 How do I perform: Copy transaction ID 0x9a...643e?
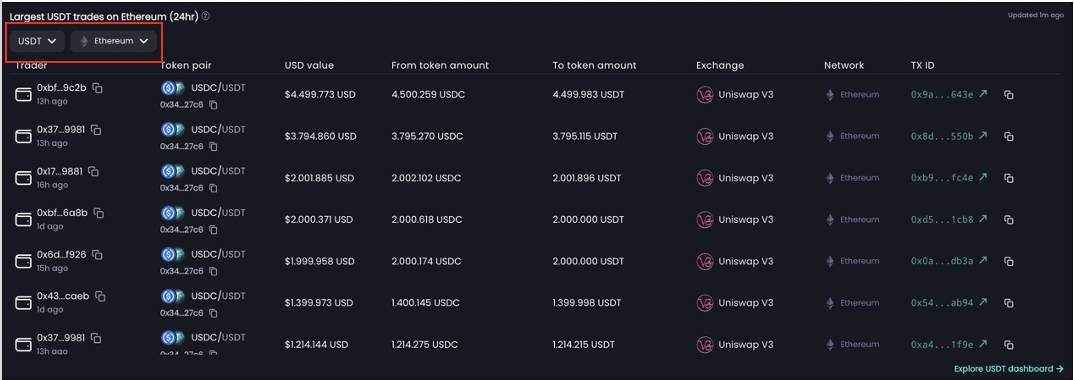[1009, 94]
